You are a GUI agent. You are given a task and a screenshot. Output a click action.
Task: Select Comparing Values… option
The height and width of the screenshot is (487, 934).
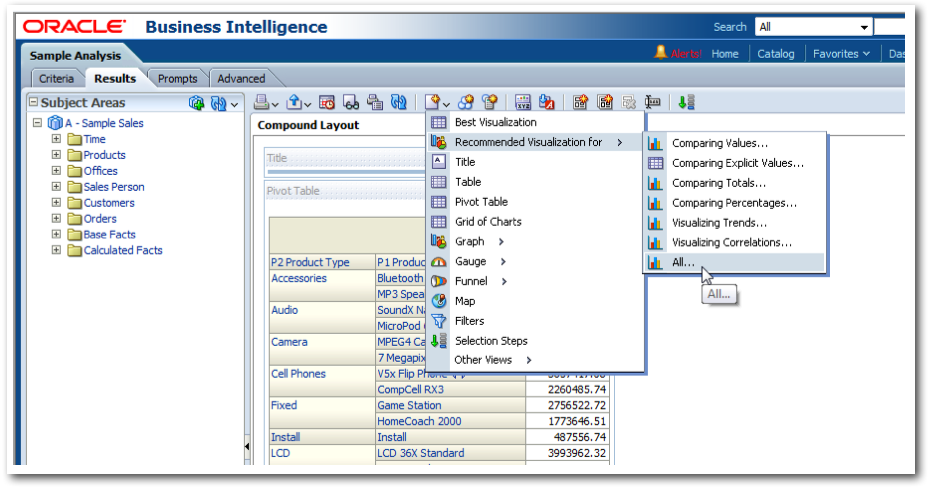[735, 143]
